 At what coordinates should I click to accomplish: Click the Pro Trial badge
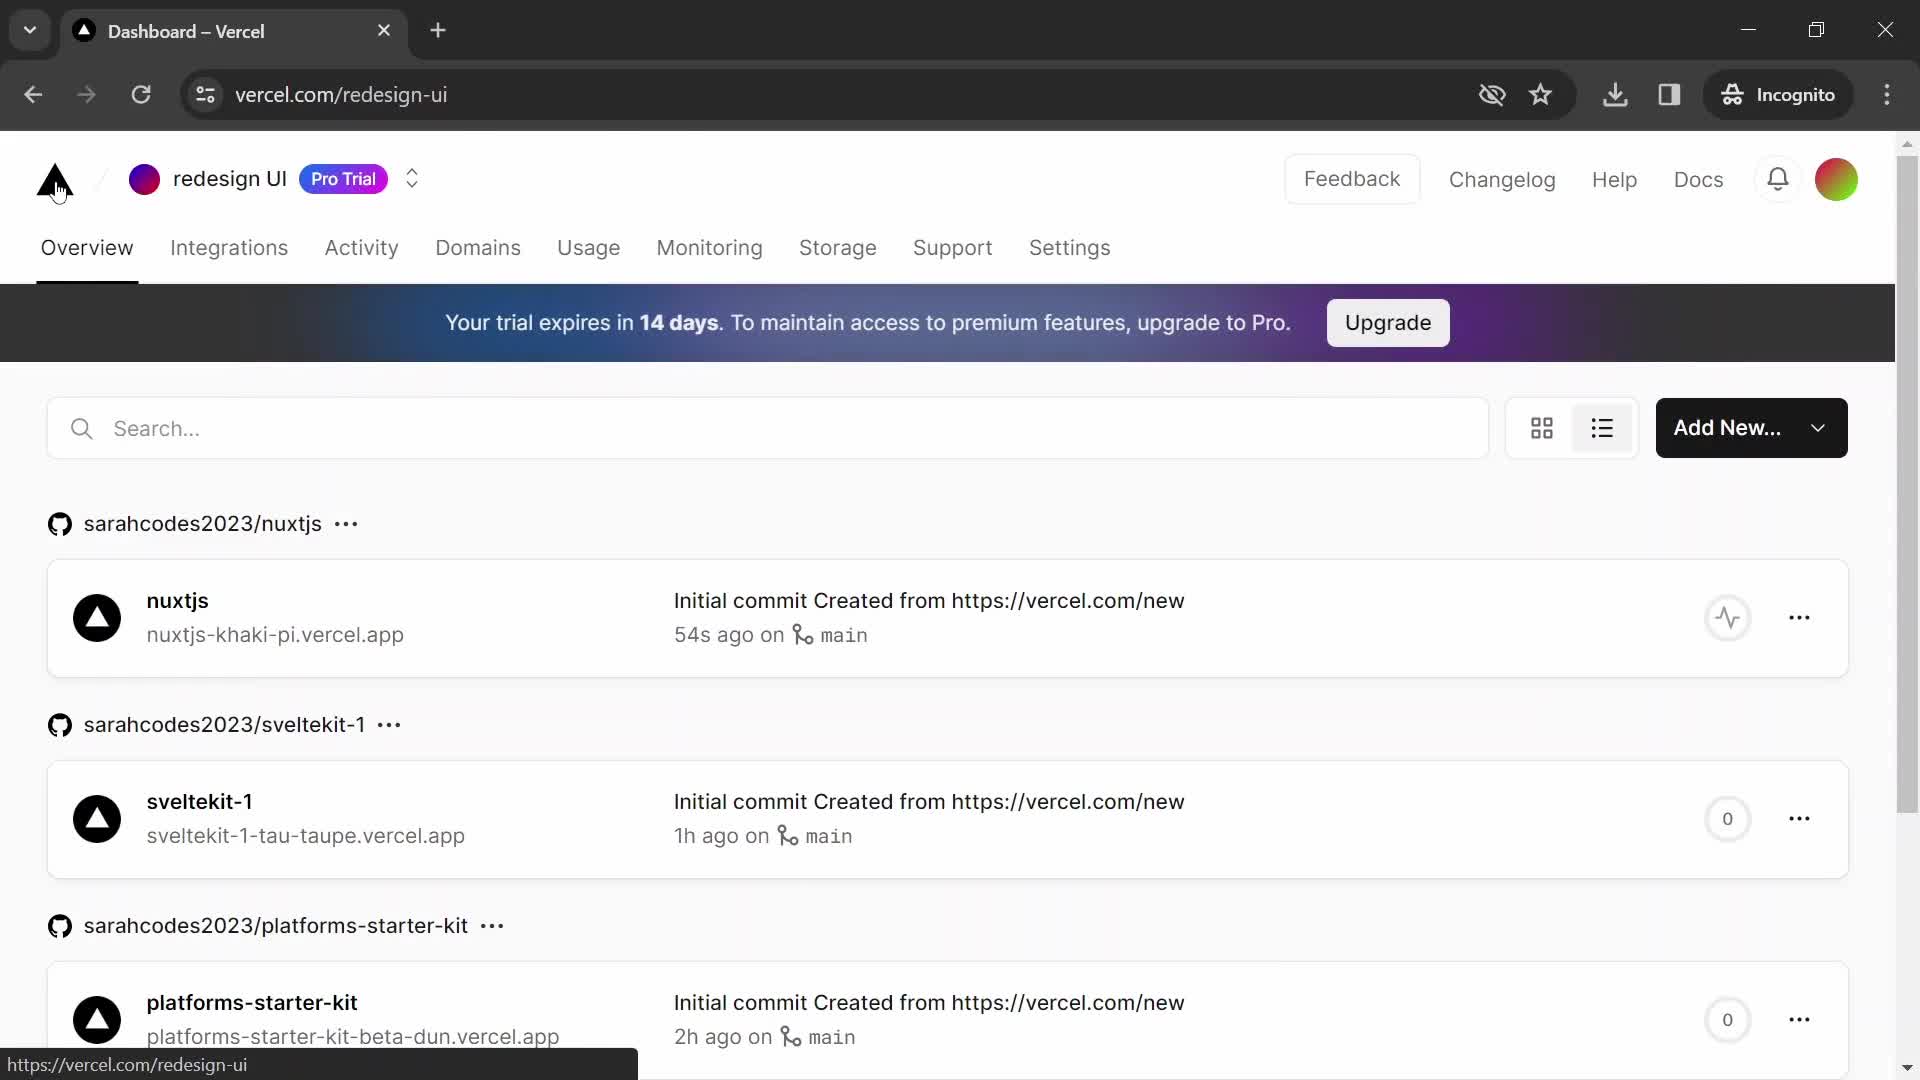coord(343,179)
